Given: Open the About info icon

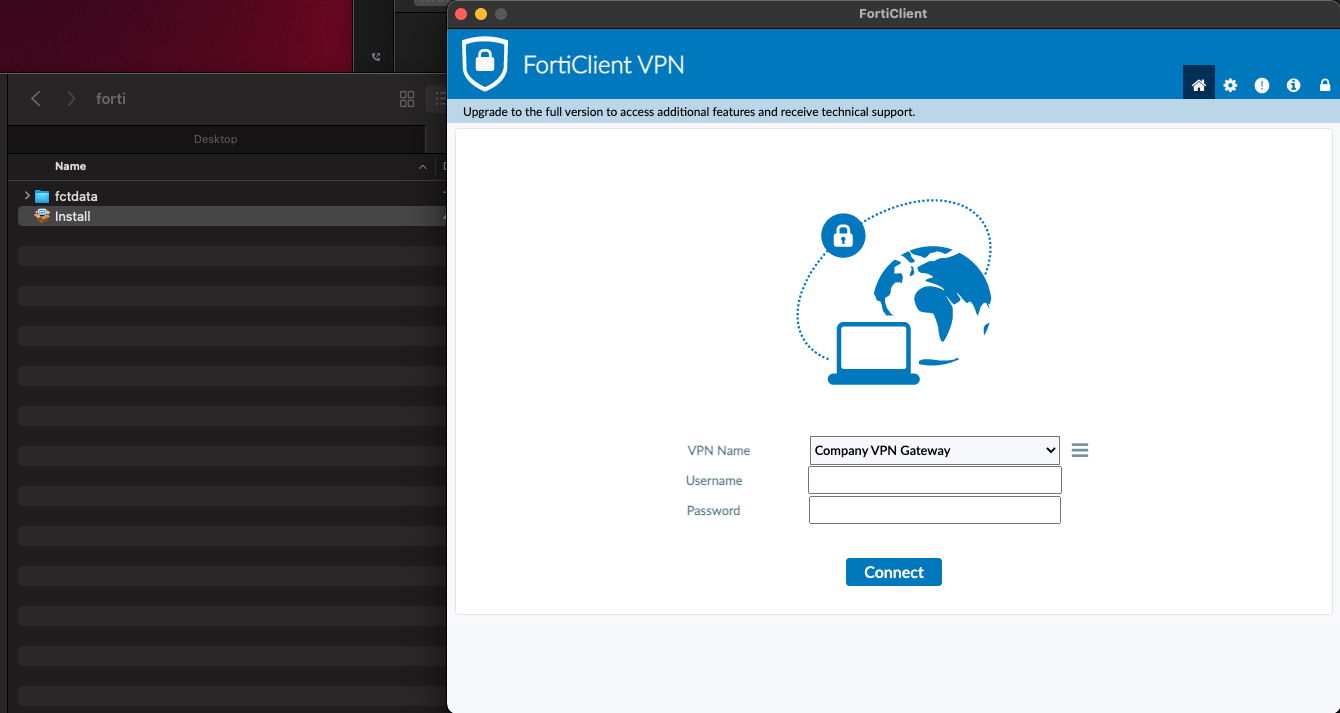Looking at the screenshot, I should click(1293, 85).
